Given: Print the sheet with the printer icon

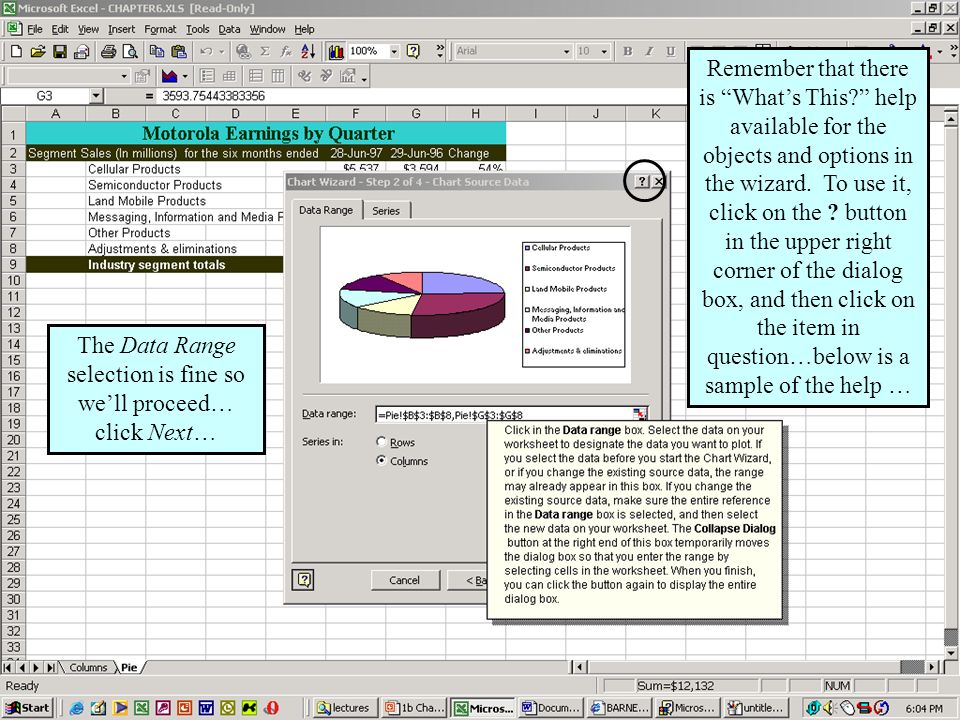Looking at the screenshot, I should [x=109, y=52].
